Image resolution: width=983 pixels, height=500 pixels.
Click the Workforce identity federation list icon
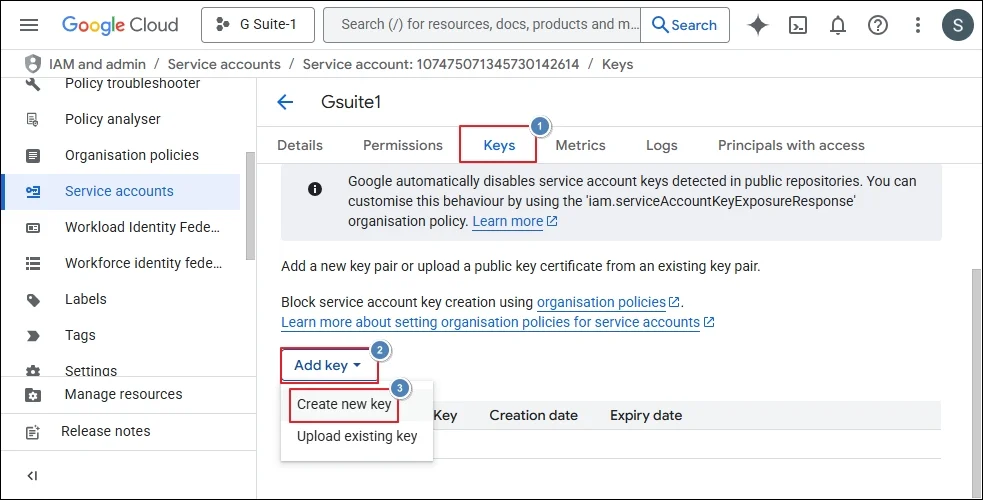point(33,264)
